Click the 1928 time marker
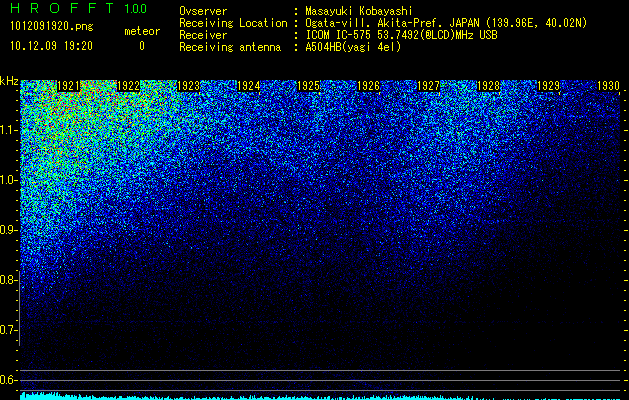This screenshot has height=400, width=629. pos(489,86)
